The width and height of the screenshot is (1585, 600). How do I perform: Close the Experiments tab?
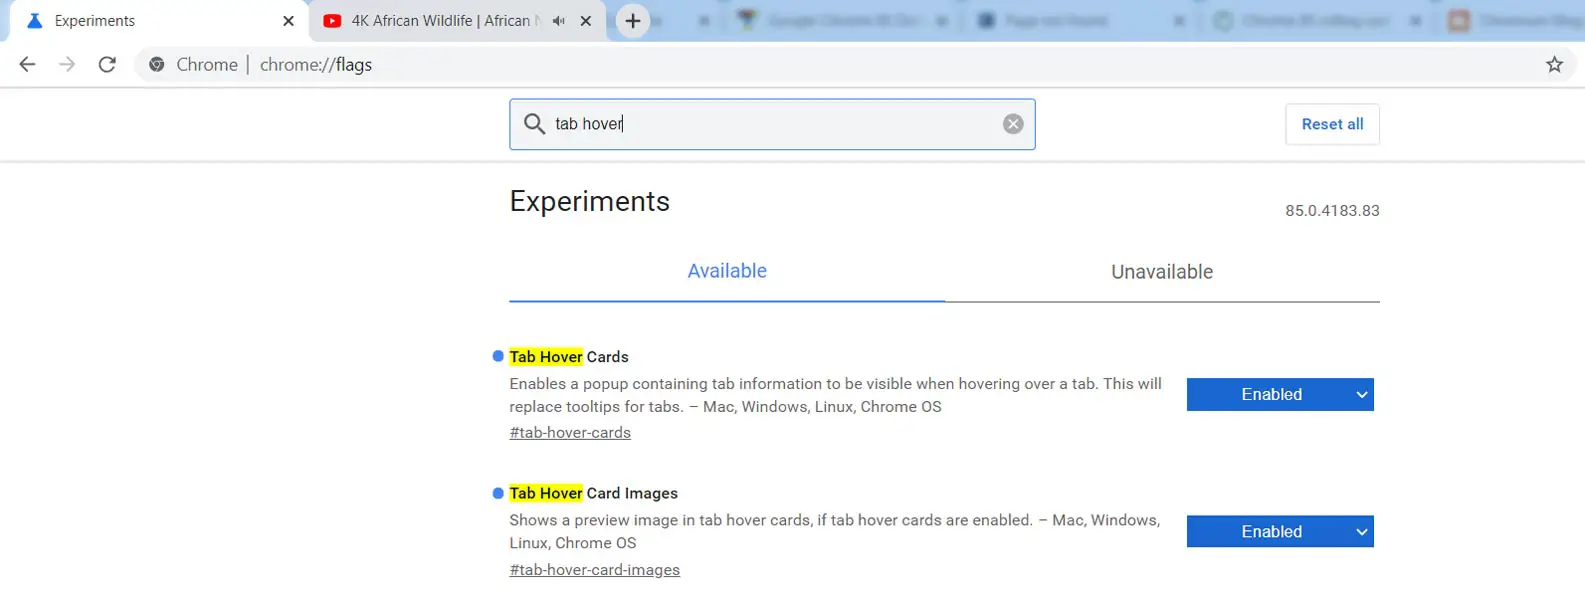pos(288,21)
